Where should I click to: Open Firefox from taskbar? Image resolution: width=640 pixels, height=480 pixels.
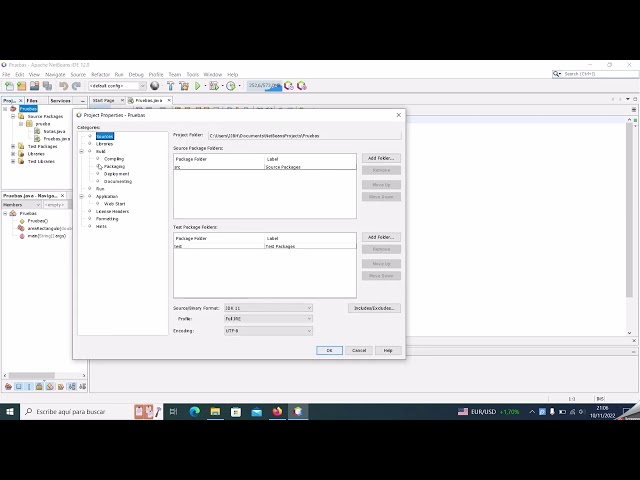point(277,412)
